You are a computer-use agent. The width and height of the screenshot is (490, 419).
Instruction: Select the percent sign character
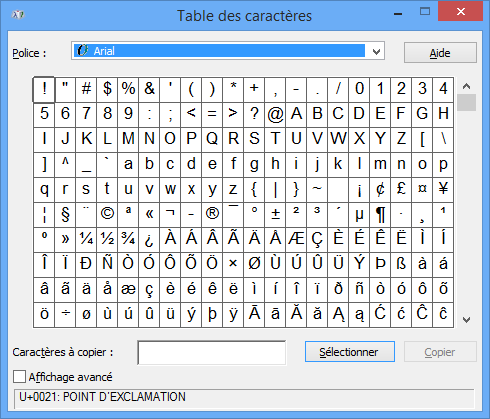[x=128, y=89]
